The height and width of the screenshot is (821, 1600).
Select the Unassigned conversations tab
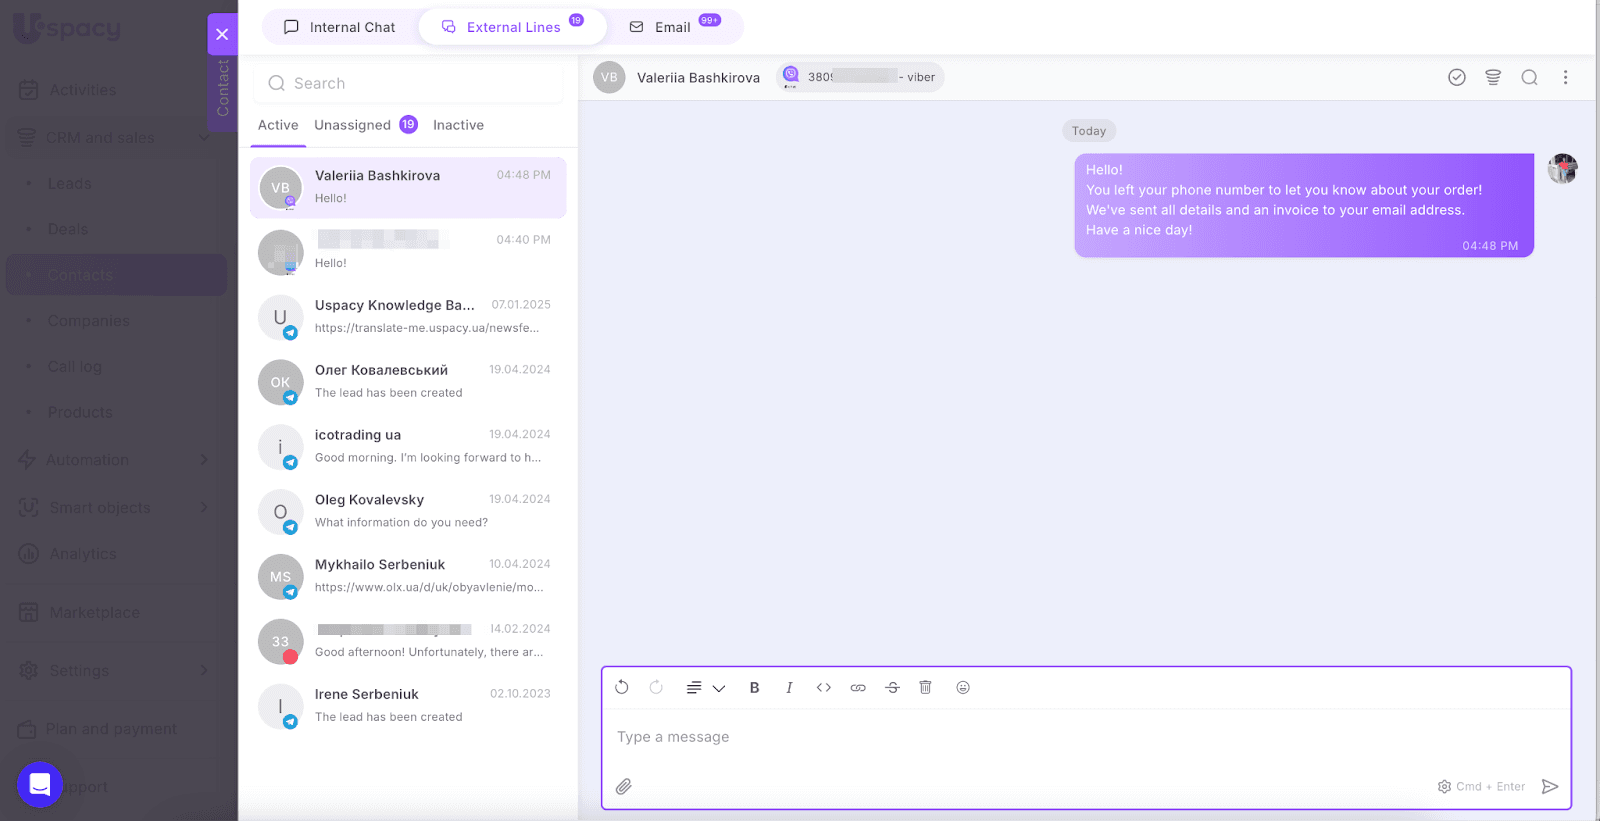(x=353, y=125)
